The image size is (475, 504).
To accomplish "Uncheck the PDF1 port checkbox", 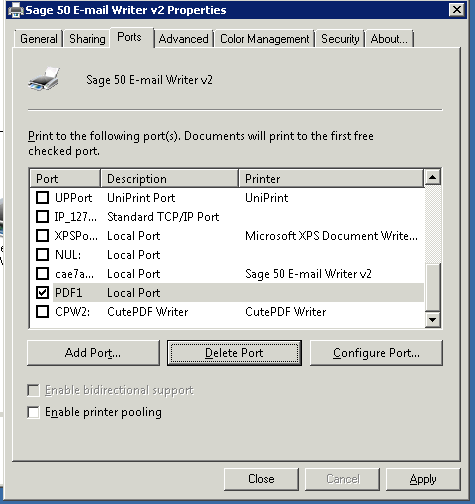I will coord(42,293).
